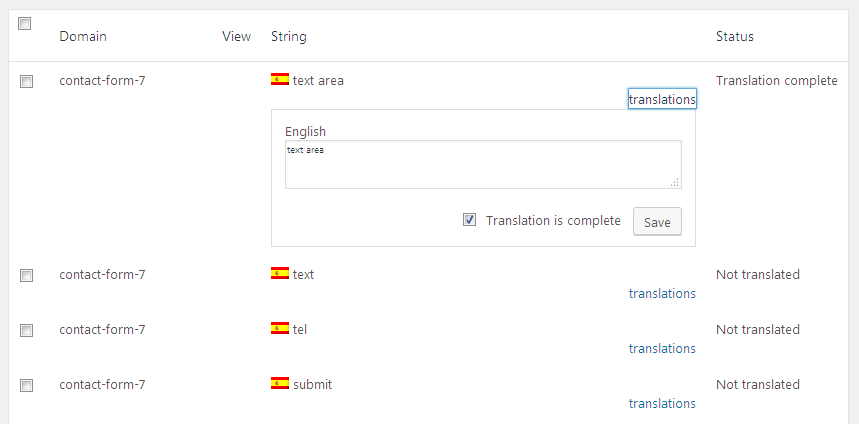
Task: Save the English translation
Action: 657,222
